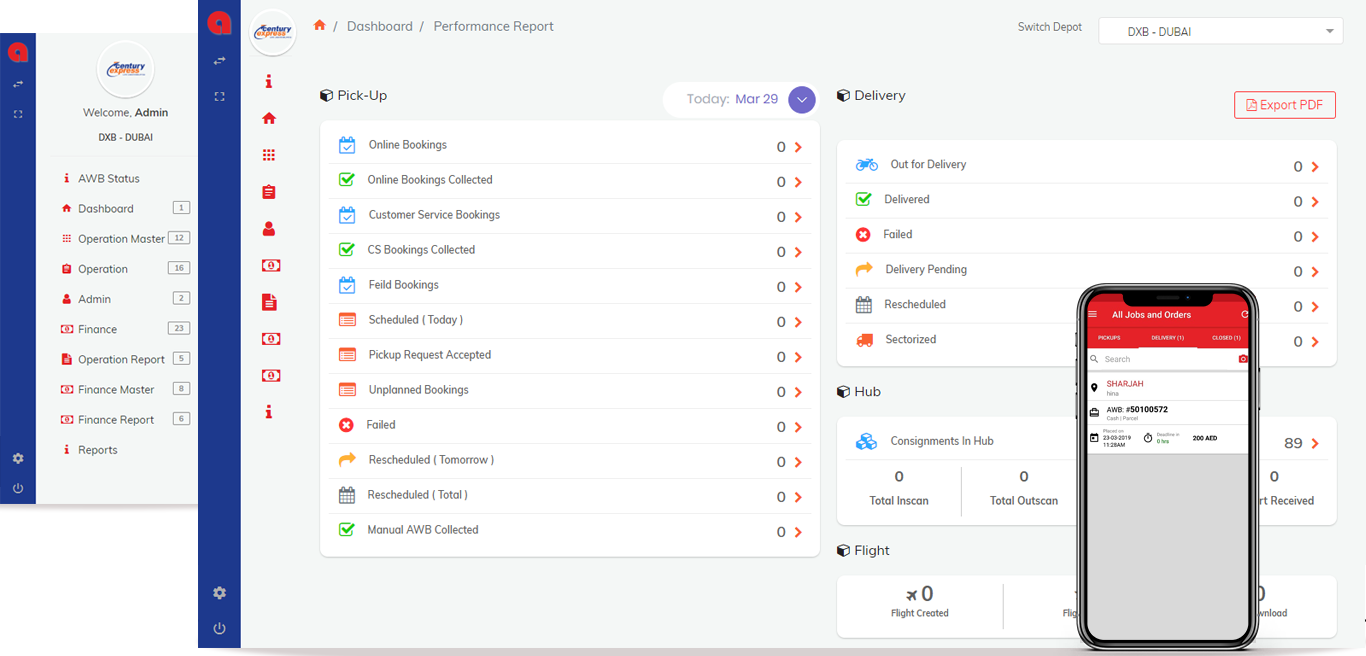Open Operation Master in the sidebar menu
1366x656 pixels.
(121, 239)
